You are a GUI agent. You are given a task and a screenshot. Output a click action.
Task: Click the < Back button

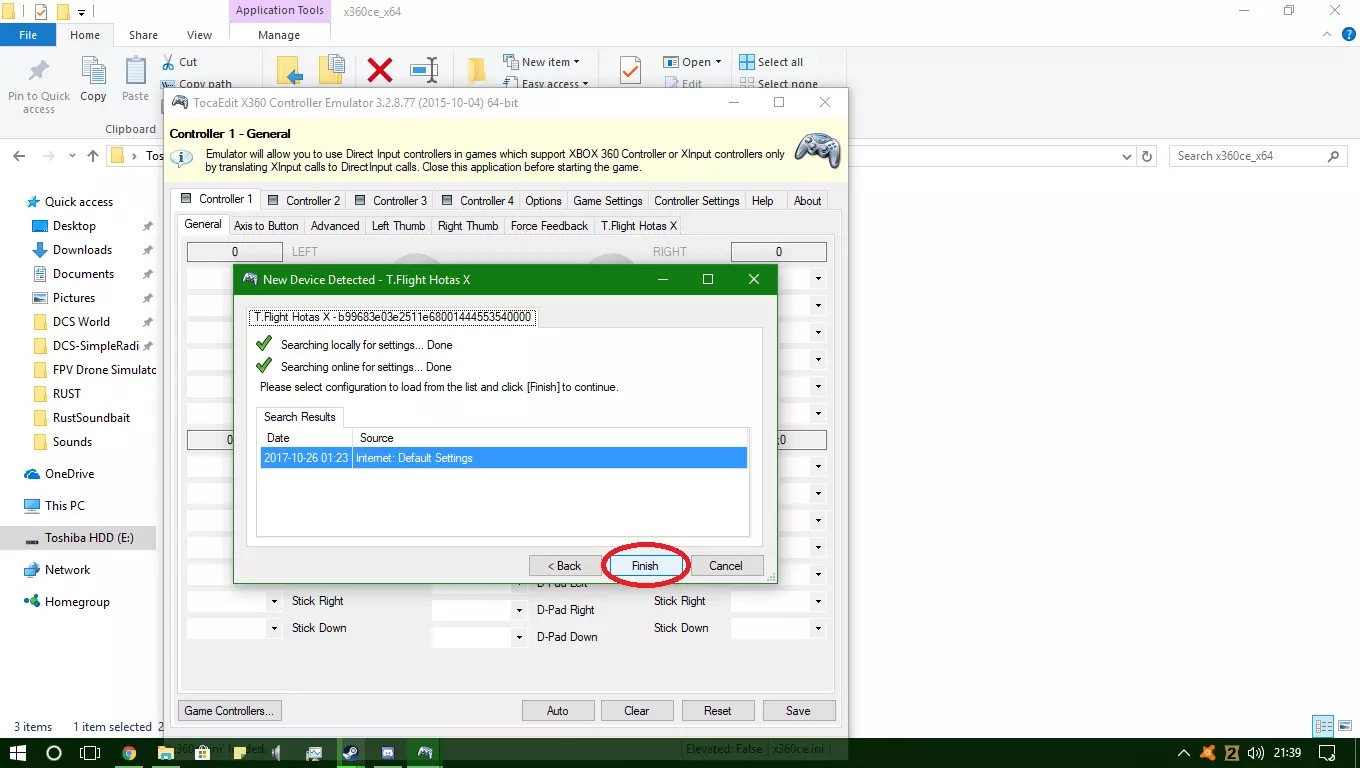pos(564,566)
